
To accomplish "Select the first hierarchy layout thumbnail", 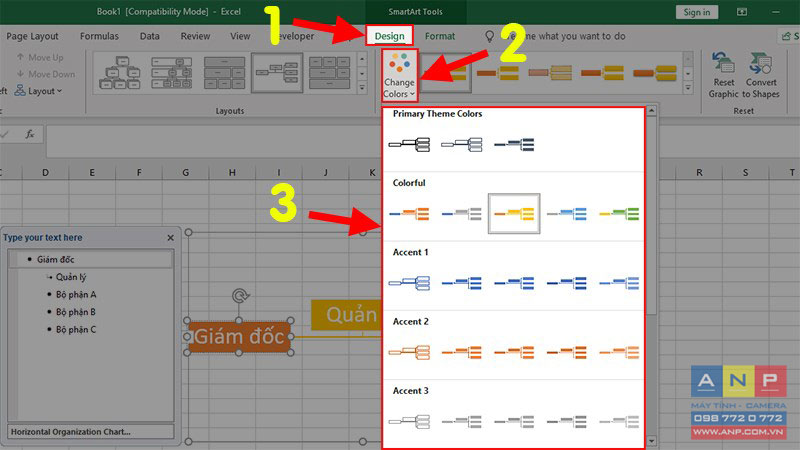I will point(119,72).
